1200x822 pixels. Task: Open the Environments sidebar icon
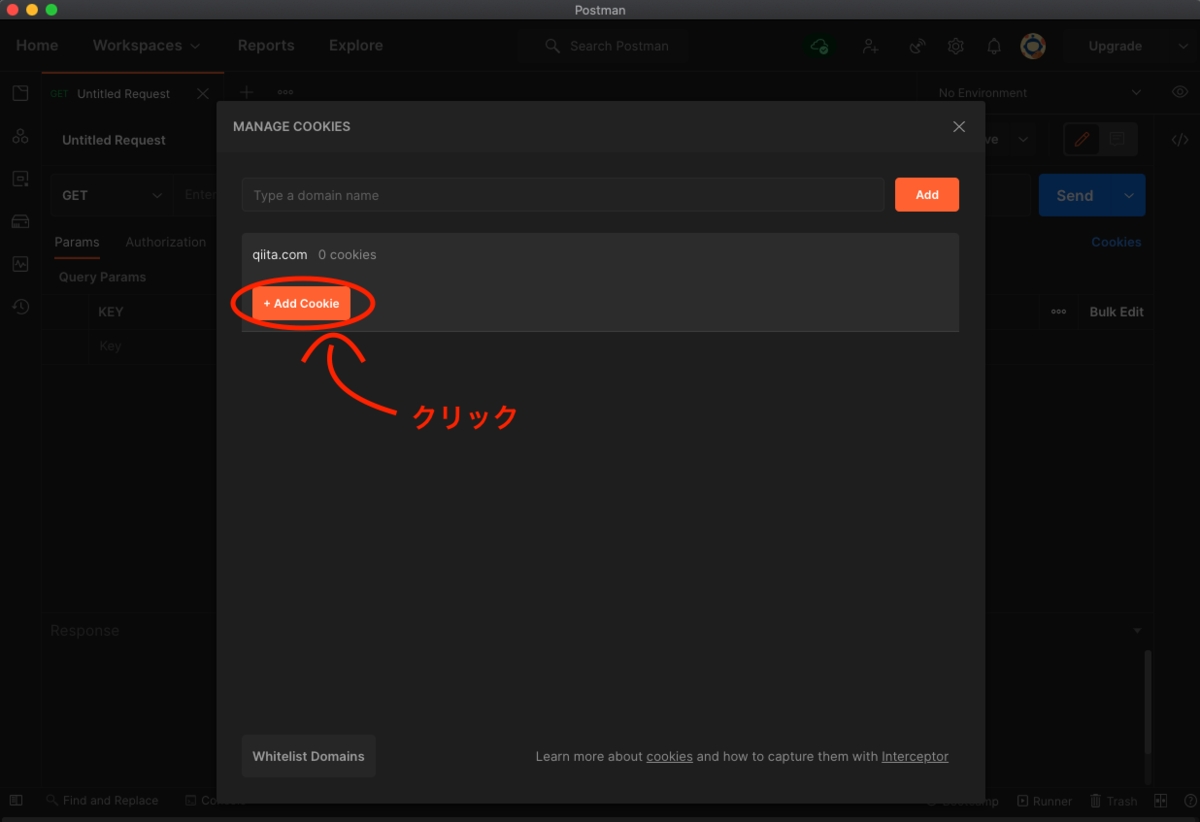pos(20,179)
